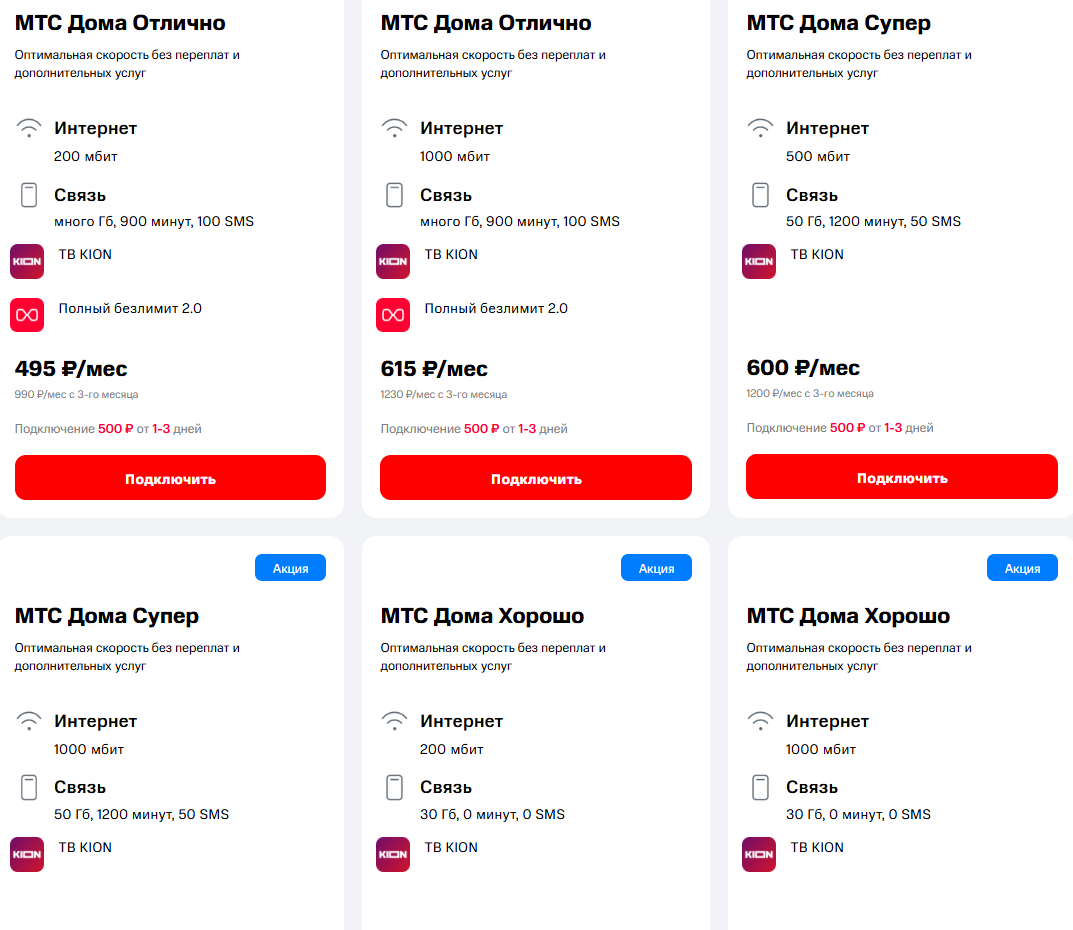1073x930 pixels.
Task: Click the Акция badge on МТС Дома Супер 1000 мбит card
Action: pos(290,568)
